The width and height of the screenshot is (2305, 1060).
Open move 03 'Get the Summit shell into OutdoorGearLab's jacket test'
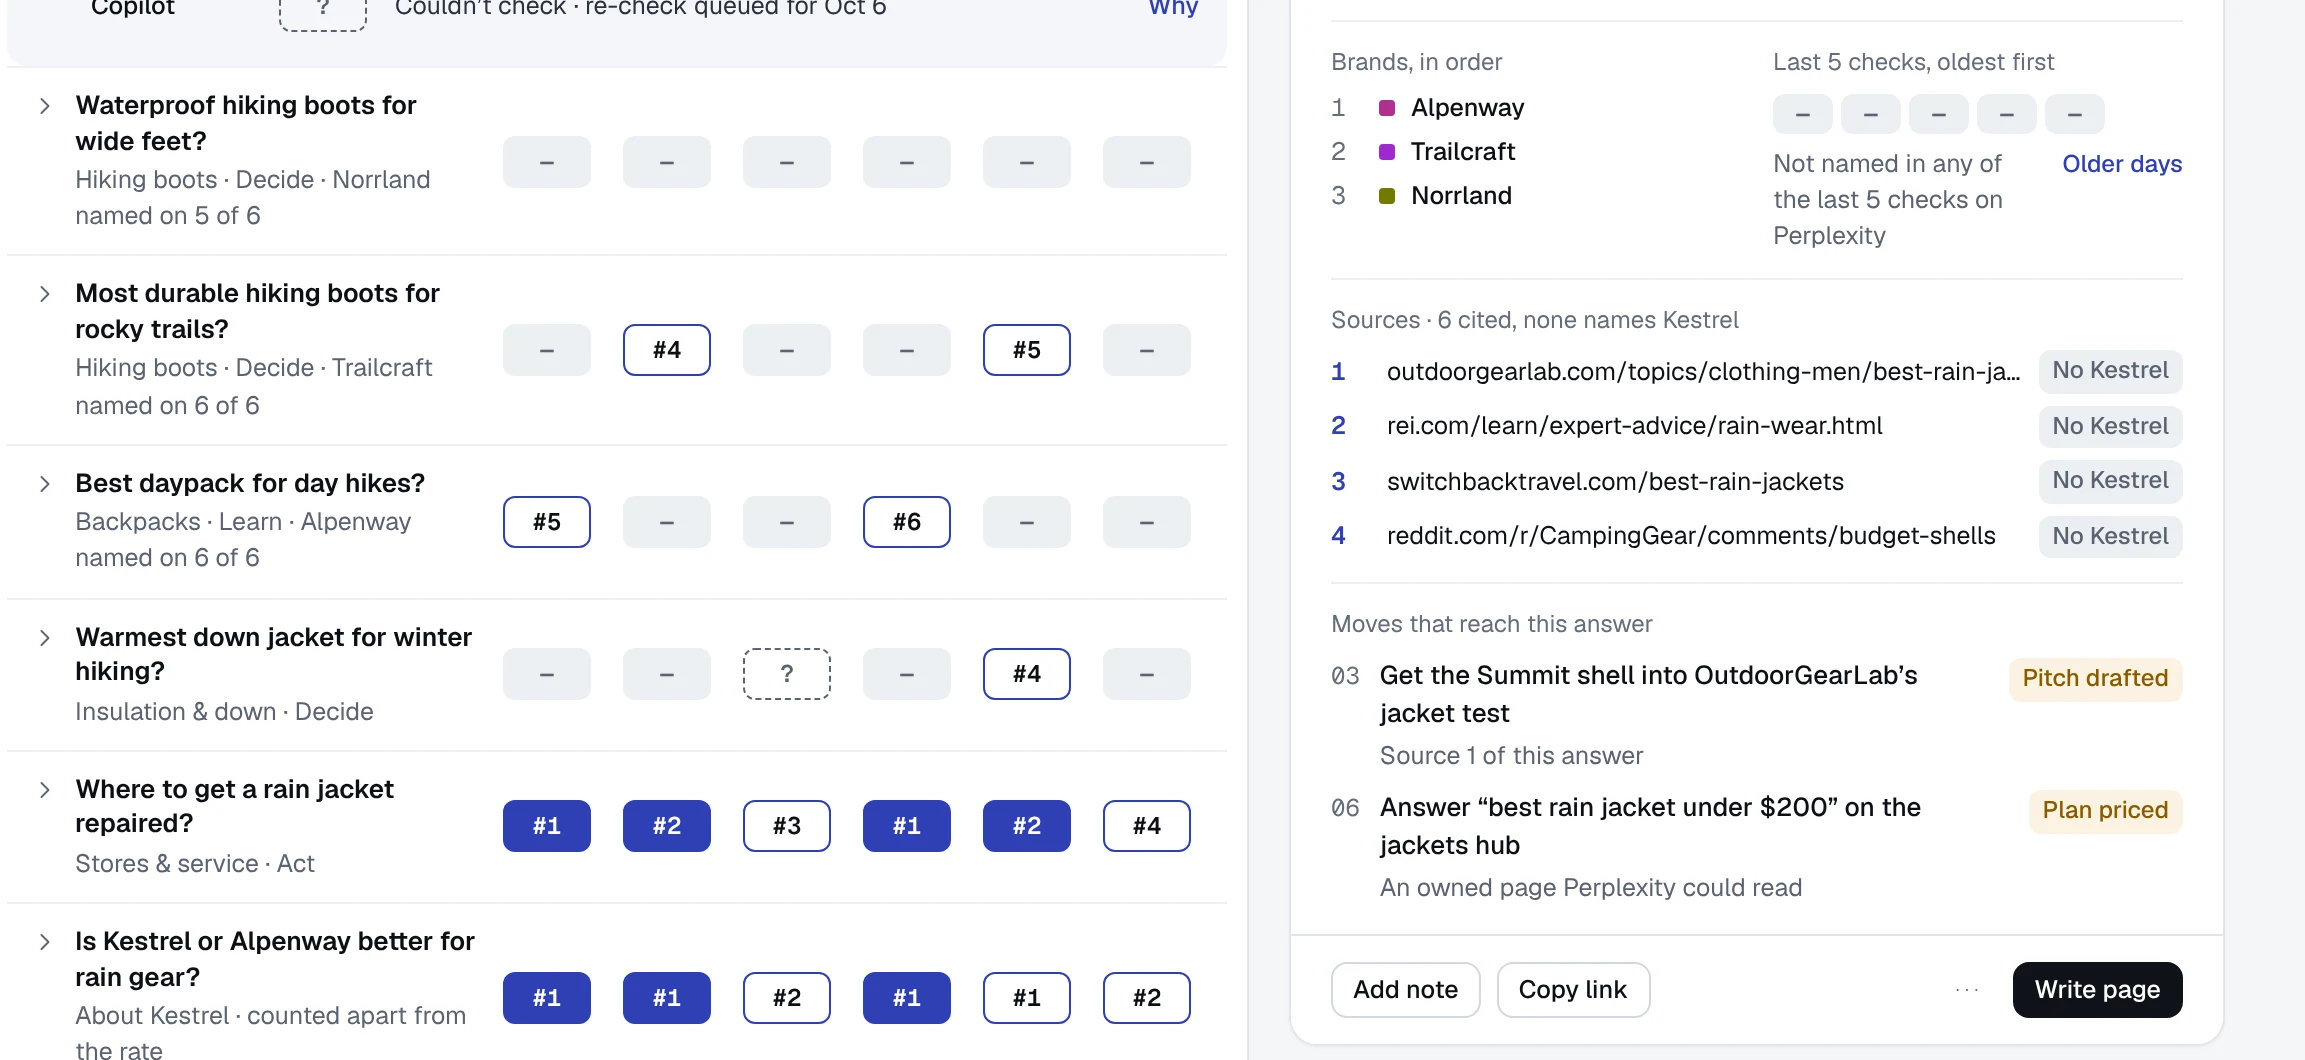[x=1648, y=694]
